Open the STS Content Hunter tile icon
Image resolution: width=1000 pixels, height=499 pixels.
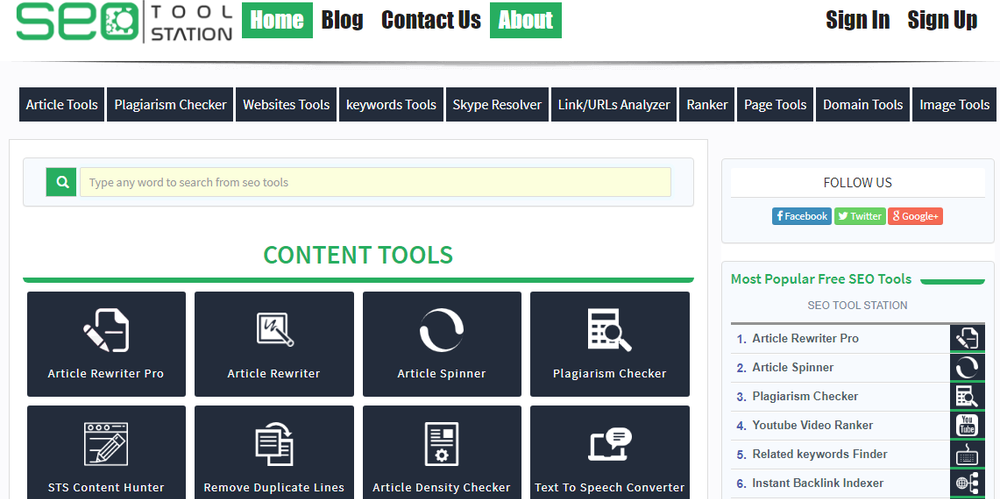(106, 444)
